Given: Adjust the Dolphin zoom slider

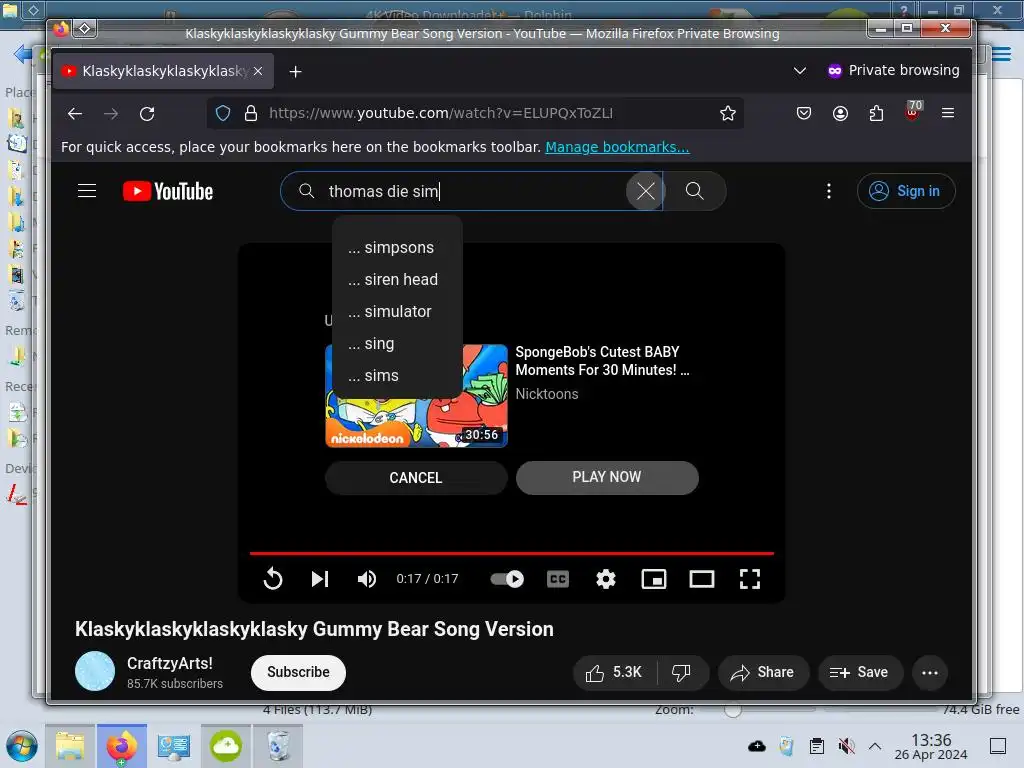Looking at the screenshot, I should tap(732, 710).
